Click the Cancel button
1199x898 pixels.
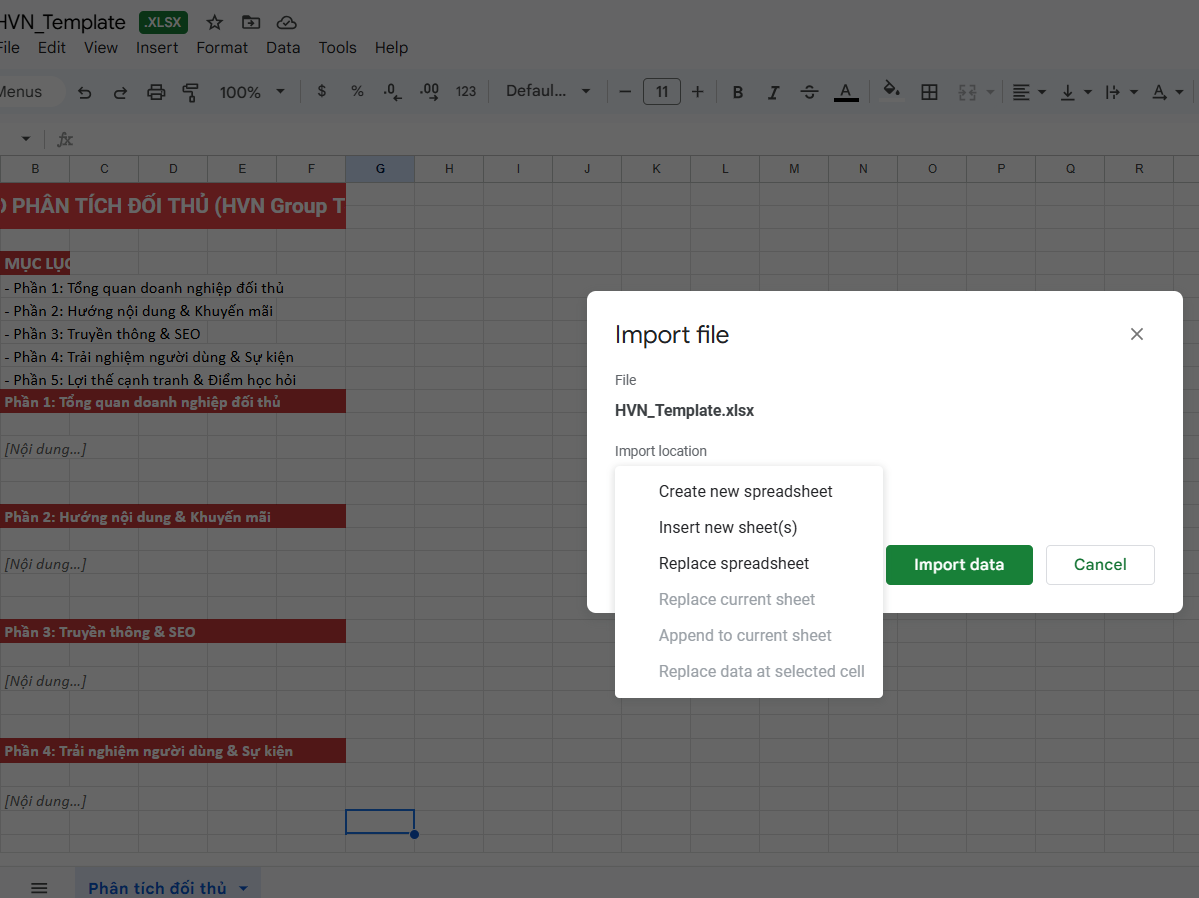[1100, 565]
